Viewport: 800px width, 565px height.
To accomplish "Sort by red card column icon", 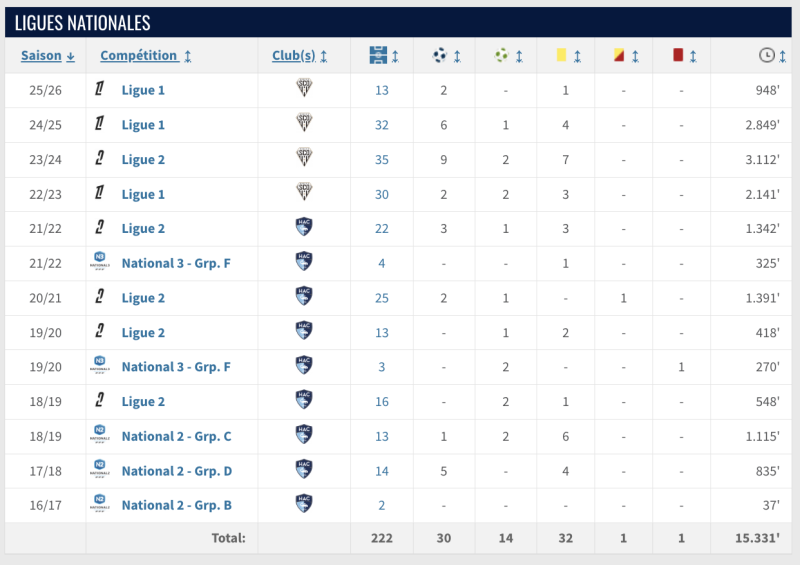I will [678, 56].
